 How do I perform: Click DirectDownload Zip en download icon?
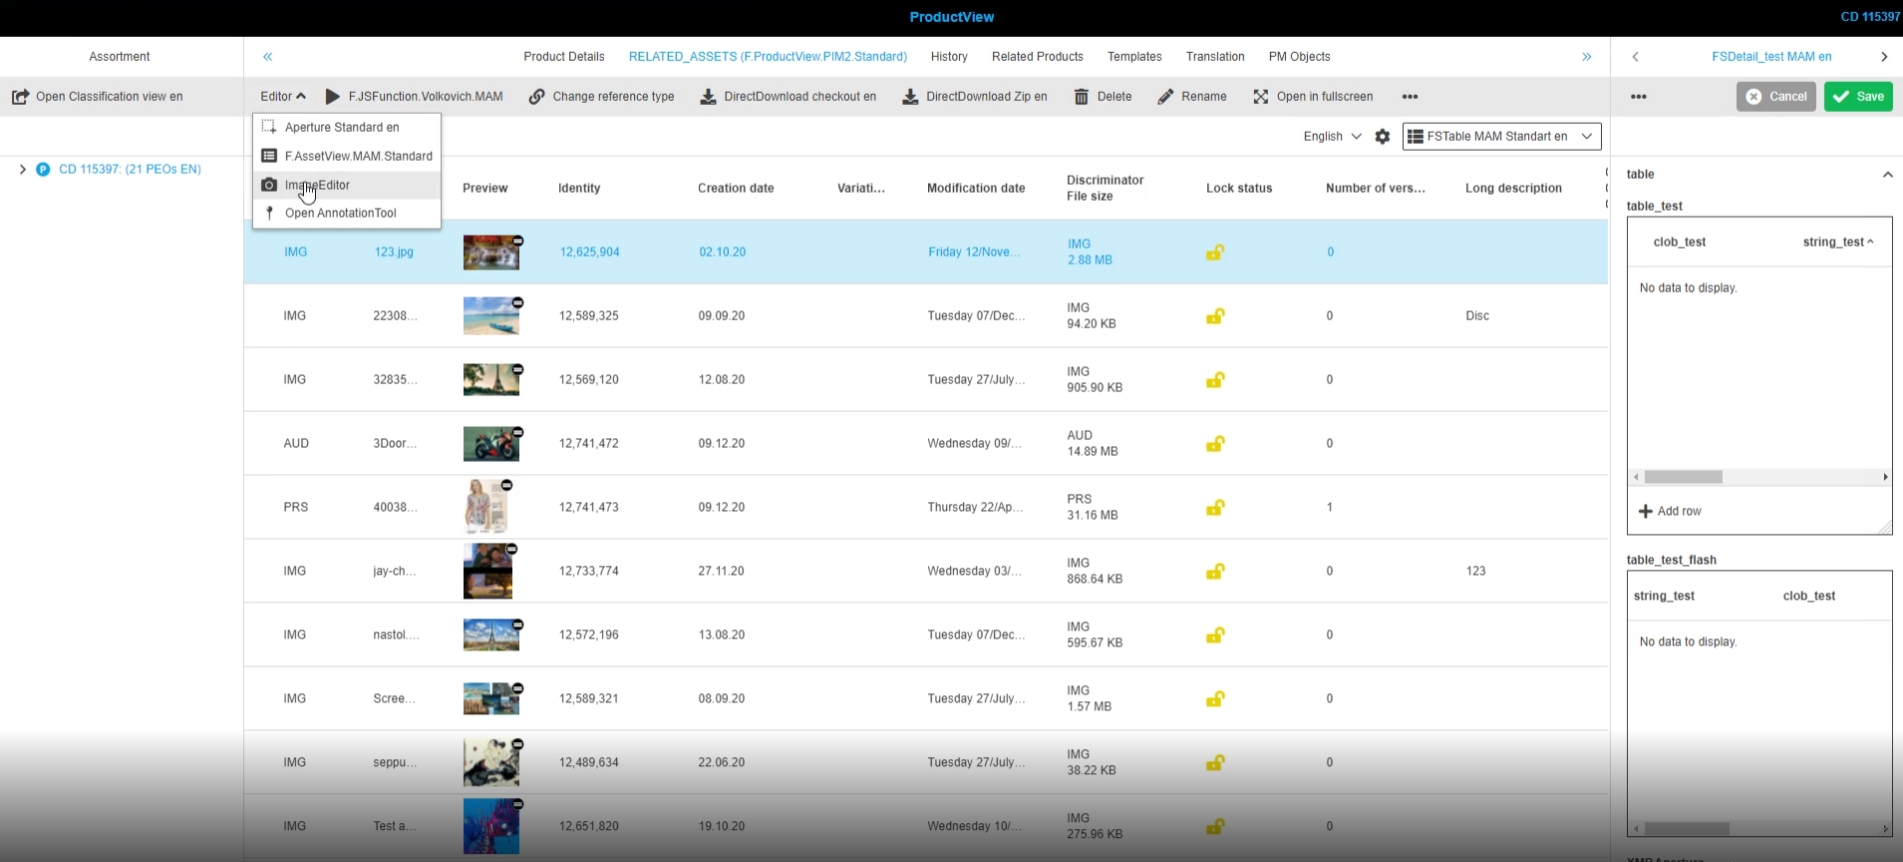[x=910, y=97]
